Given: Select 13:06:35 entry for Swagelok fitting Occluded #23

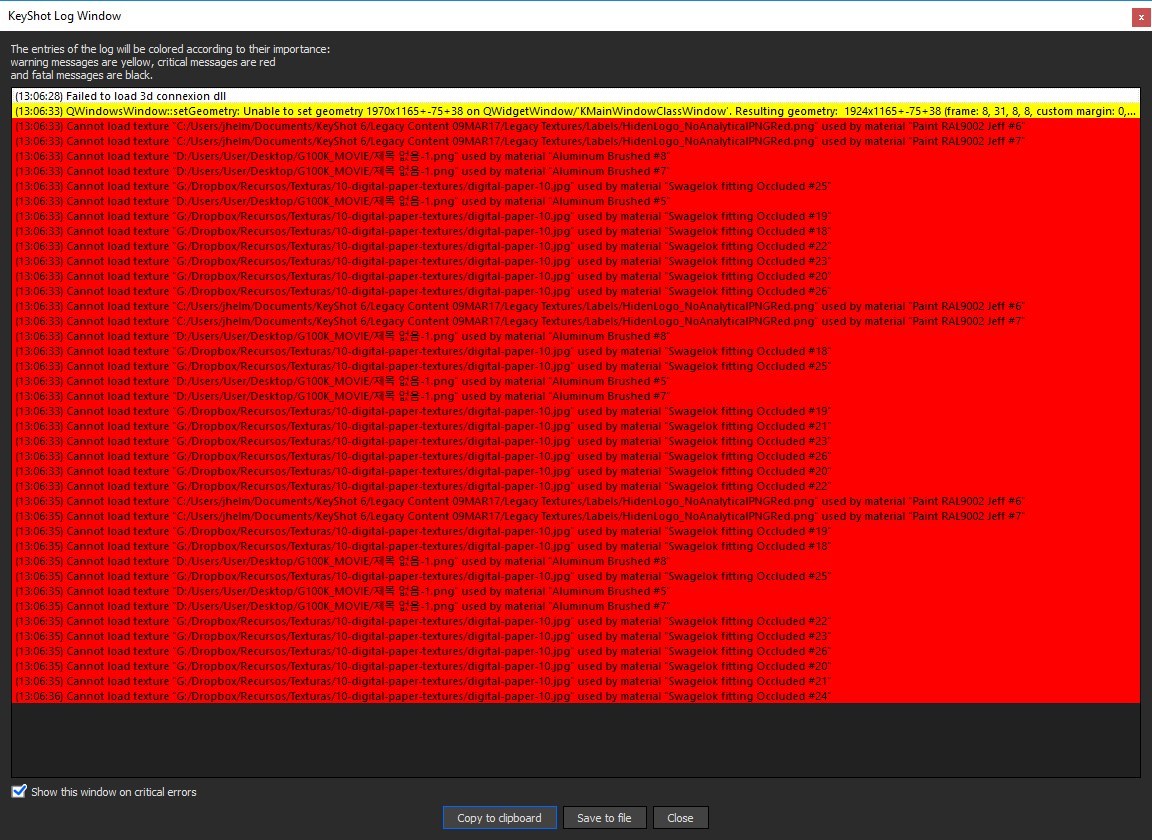Looking at the screenshot, I should (x=576, y=636).
